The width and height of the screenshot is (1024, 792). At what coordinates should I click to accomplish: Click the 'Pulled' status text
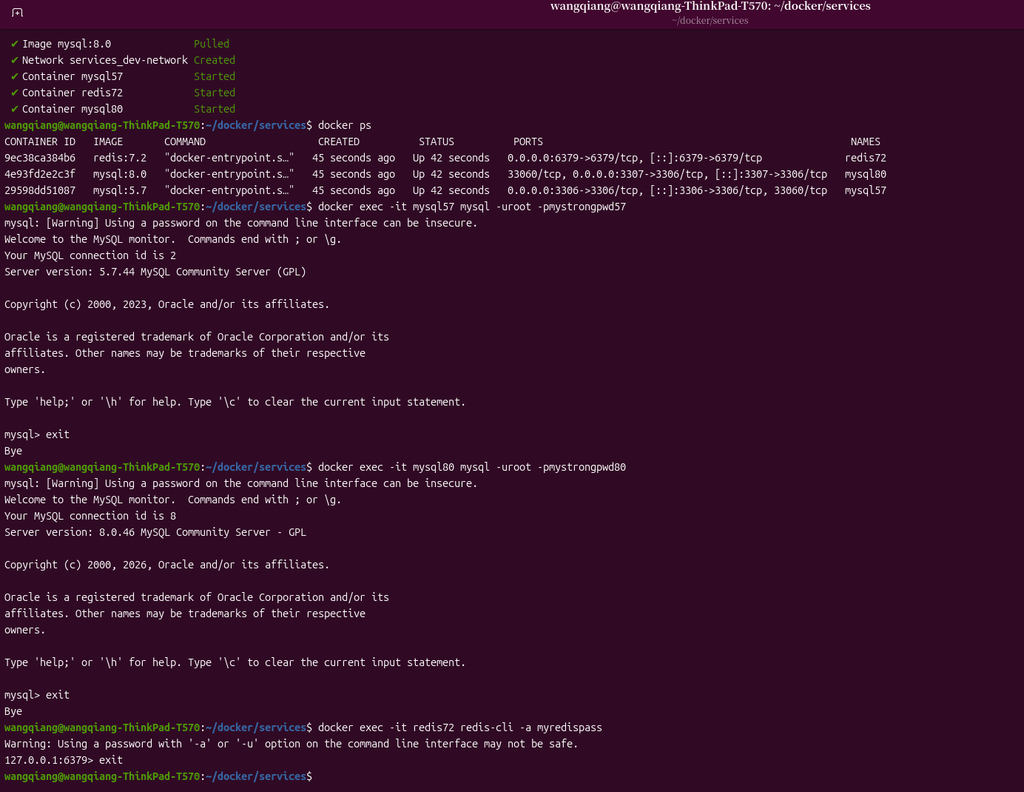[211, 44]
